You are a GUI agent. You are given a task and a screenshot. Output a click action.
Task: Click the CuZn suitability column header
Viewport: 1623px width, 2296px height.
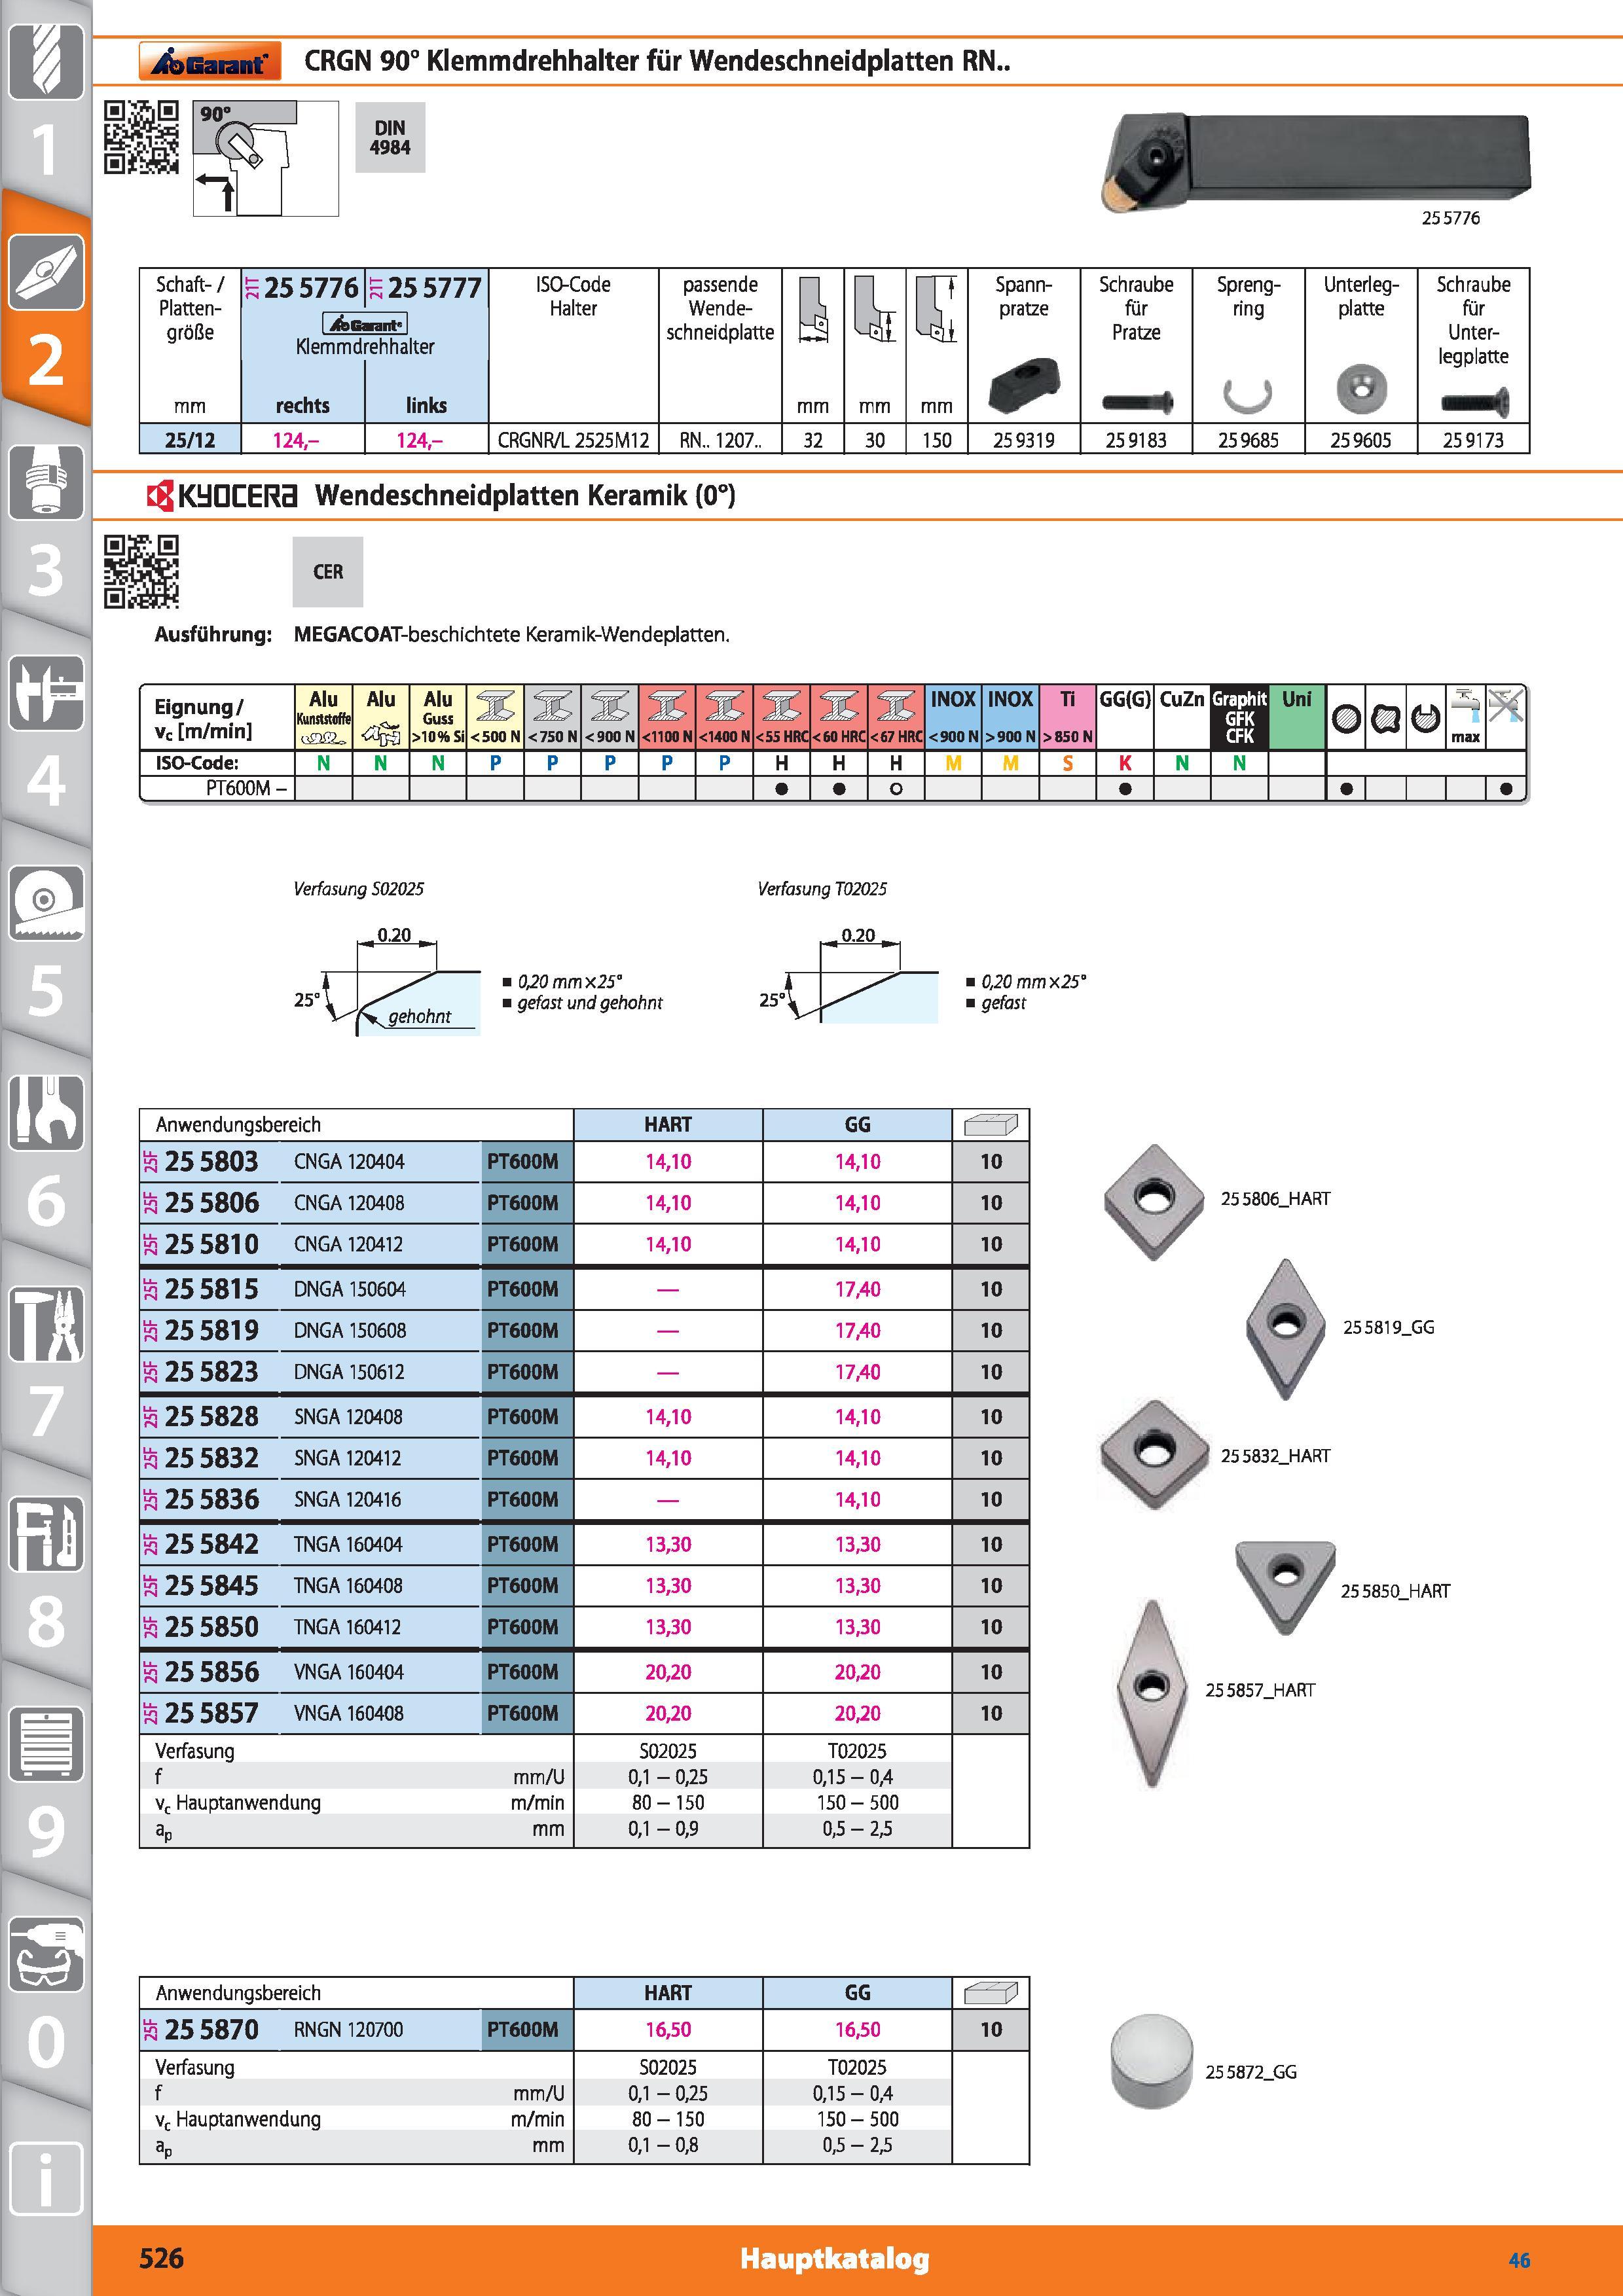(1182, 717)
